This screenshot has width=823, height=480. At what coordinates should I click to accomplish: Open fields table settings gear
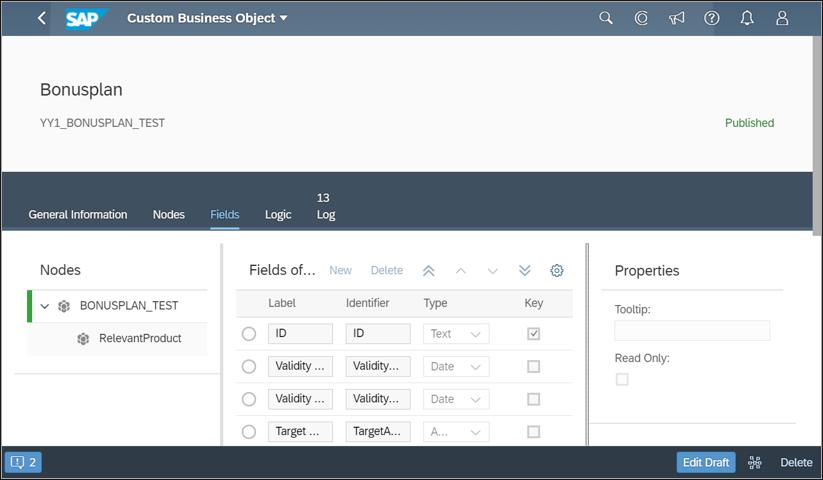557,270
